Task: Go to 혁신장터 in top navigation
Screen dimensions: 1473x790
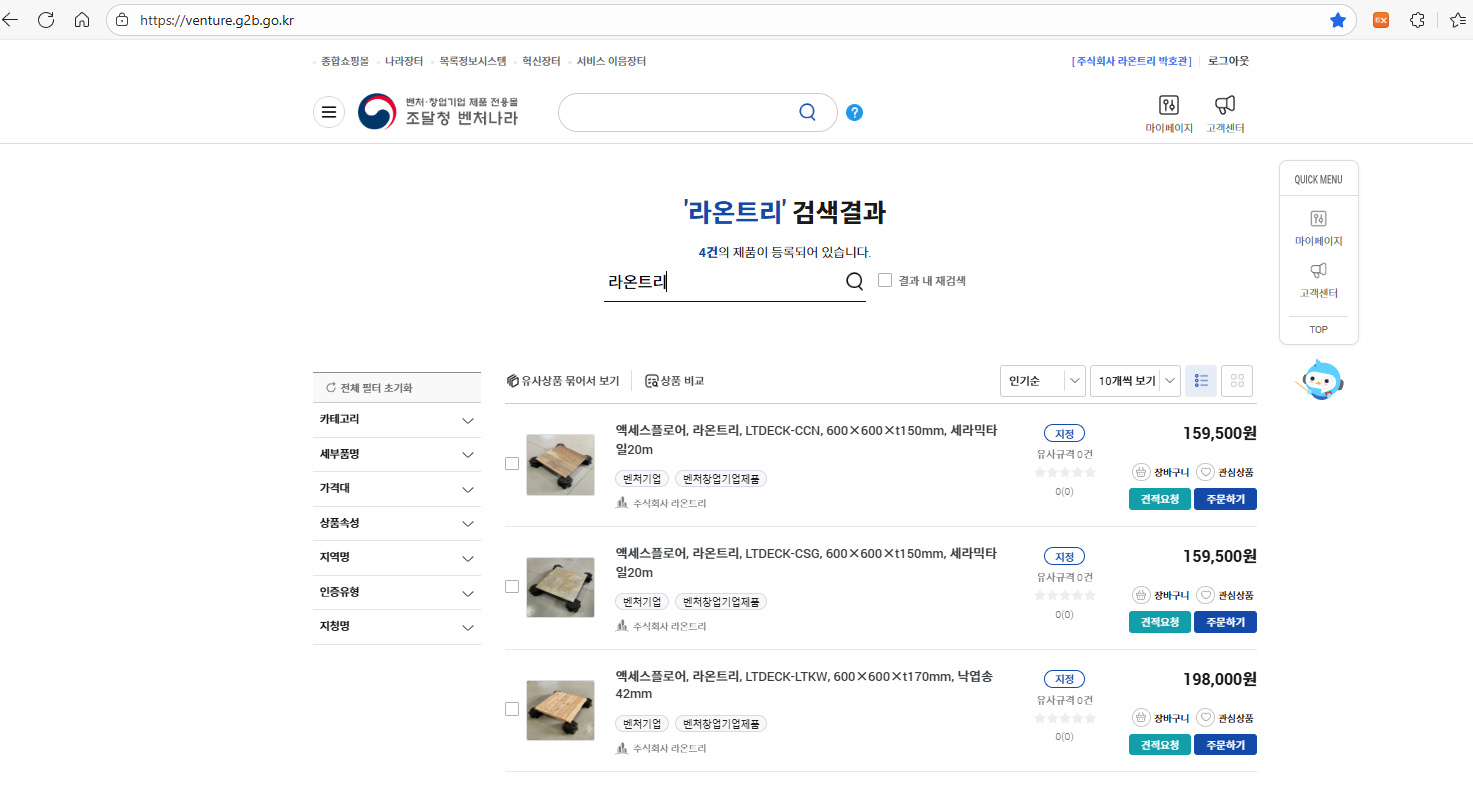Action: [x=541, y=61]
